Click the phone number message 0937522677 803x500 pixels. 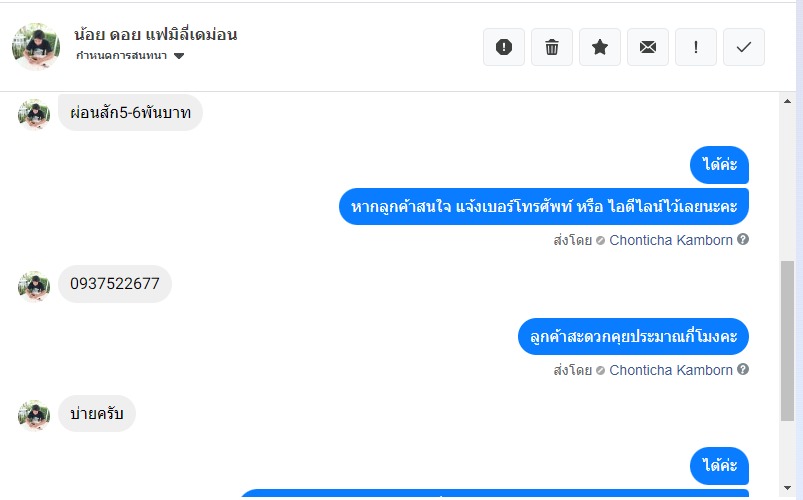coord(115,284)
